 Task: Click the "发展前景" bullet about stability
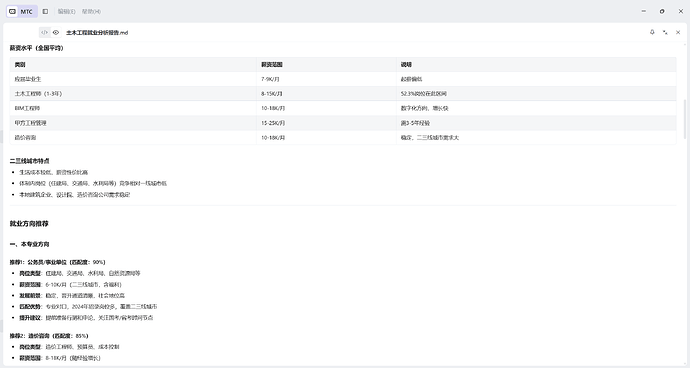pos(72,295)
